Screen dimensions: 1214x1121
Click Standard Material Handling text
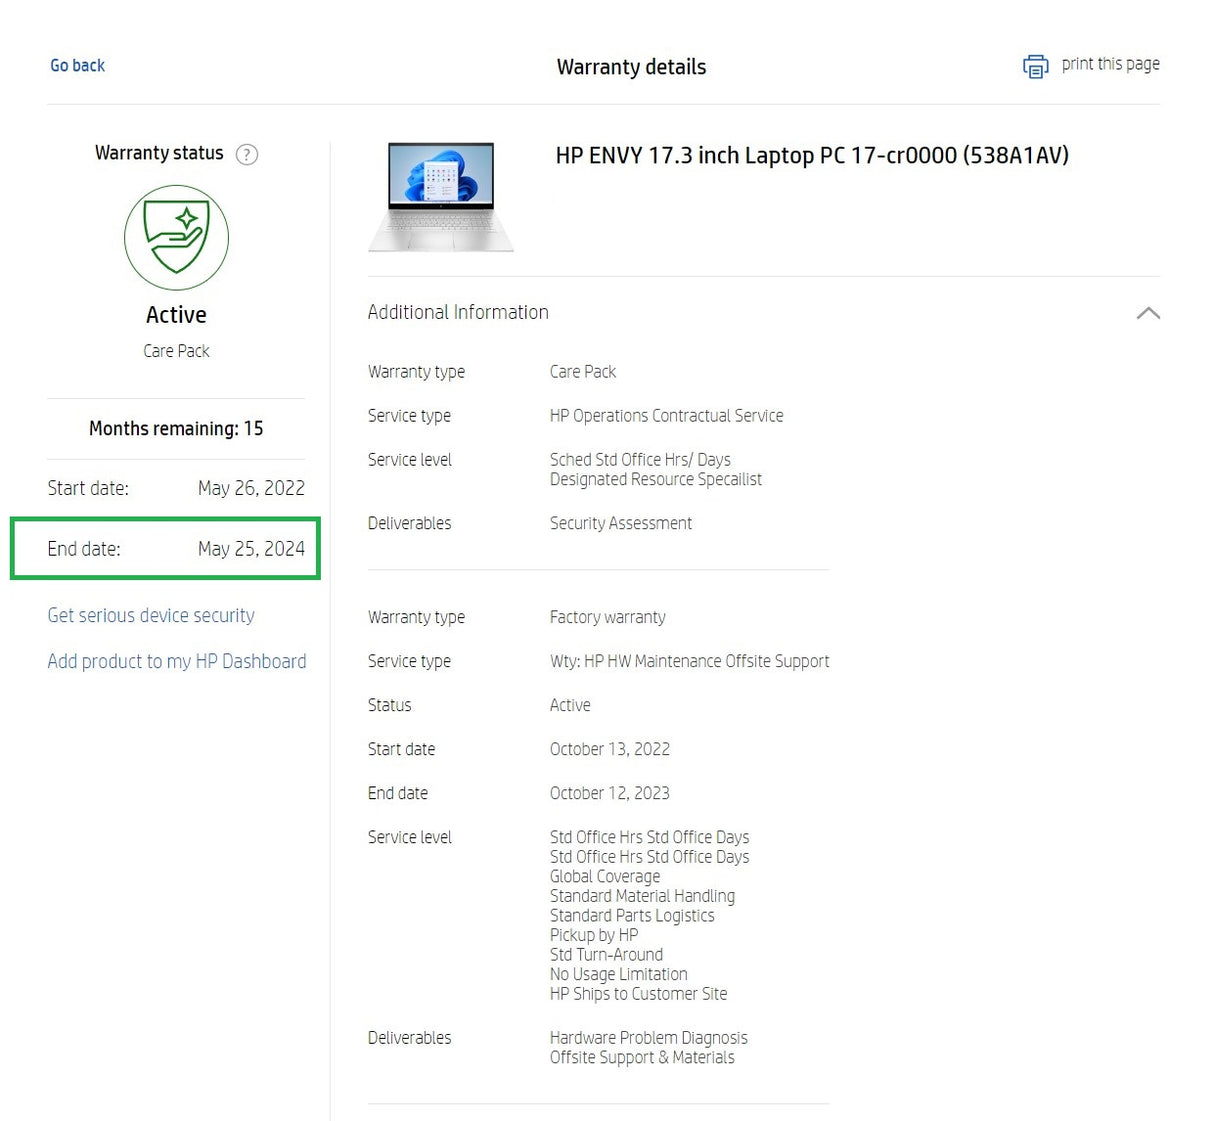click(x=642, y=896)
